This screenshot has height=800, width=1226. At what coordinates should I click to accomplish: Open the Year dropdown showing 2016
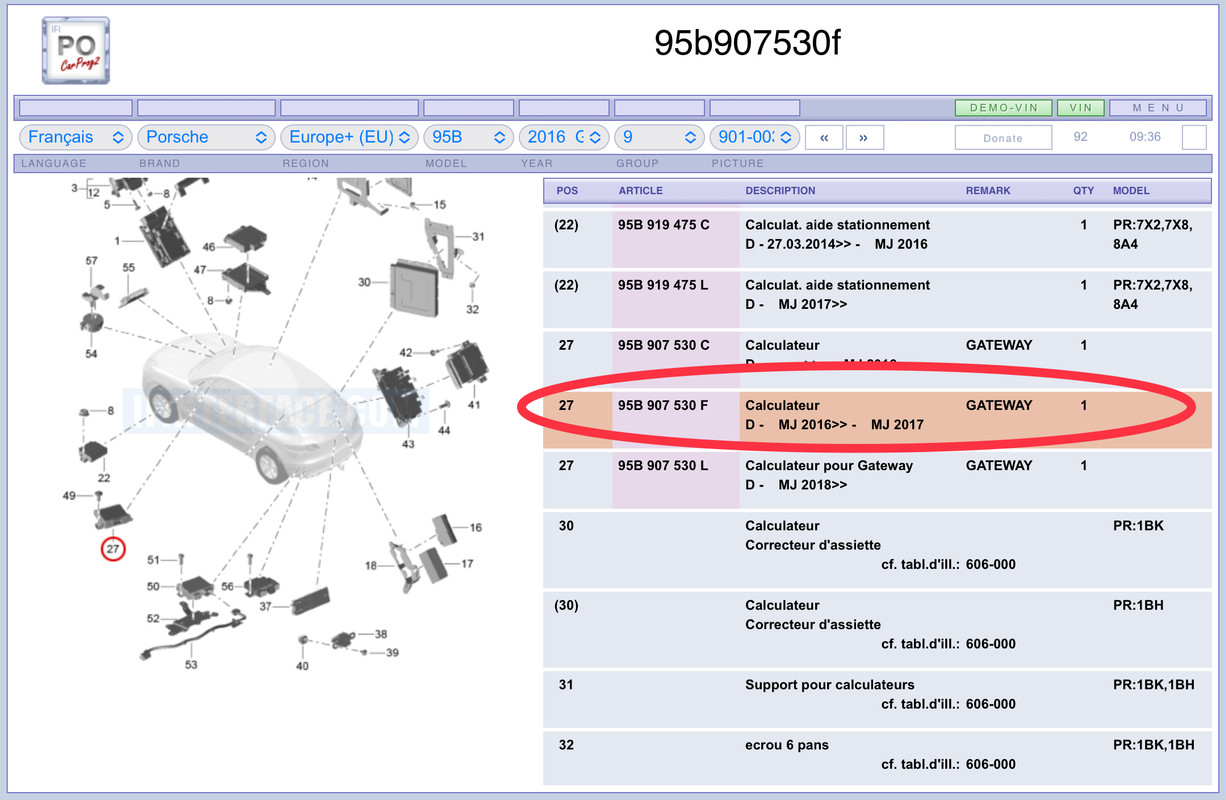coord(563,137)
